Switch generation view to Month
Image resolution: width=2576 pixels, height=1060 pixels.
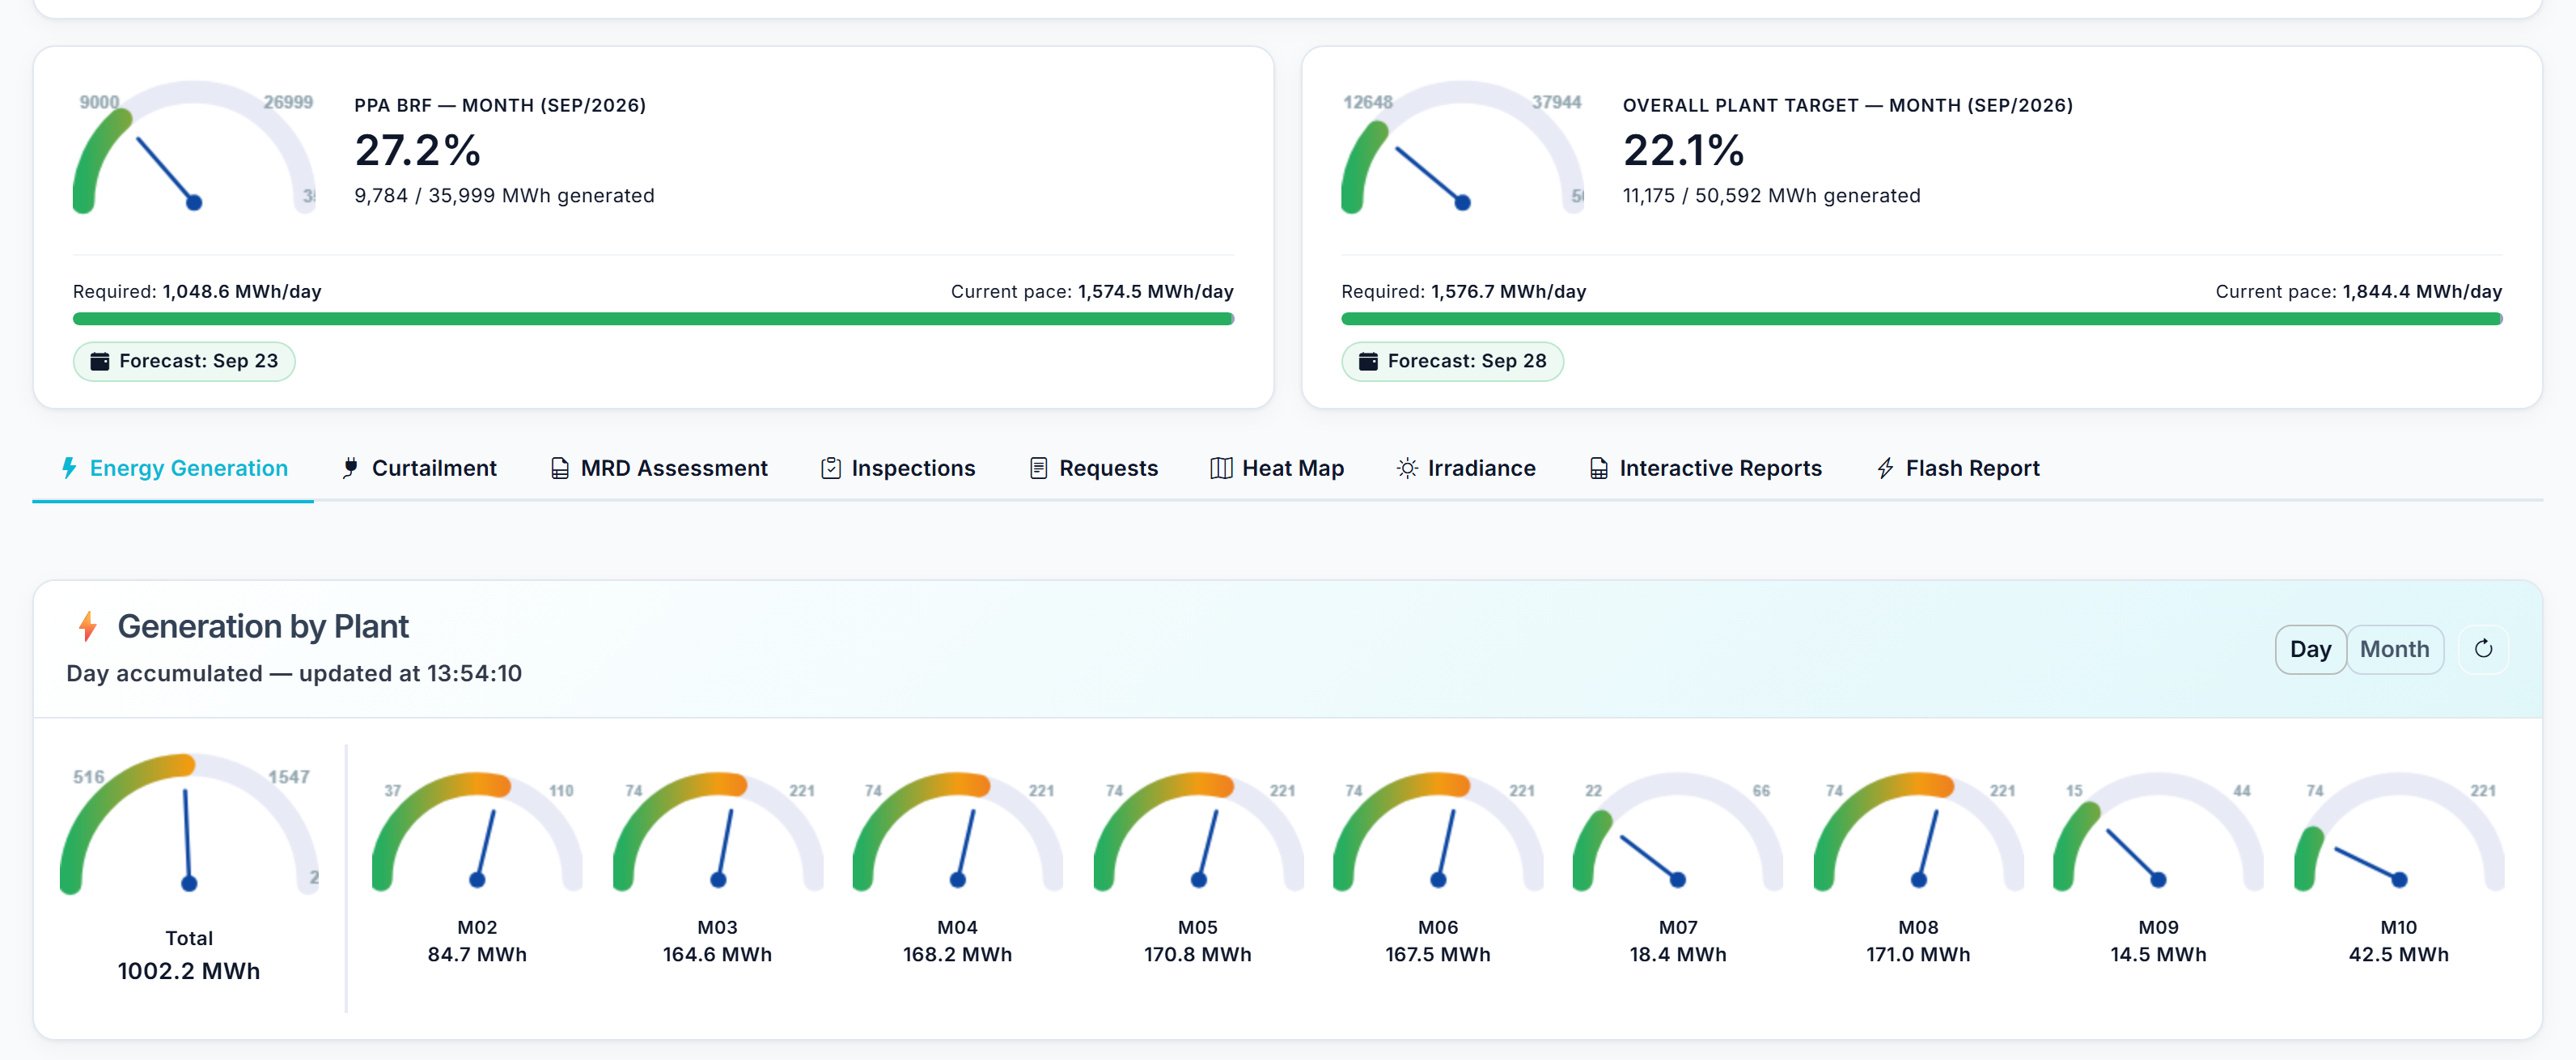(2394, 649)
